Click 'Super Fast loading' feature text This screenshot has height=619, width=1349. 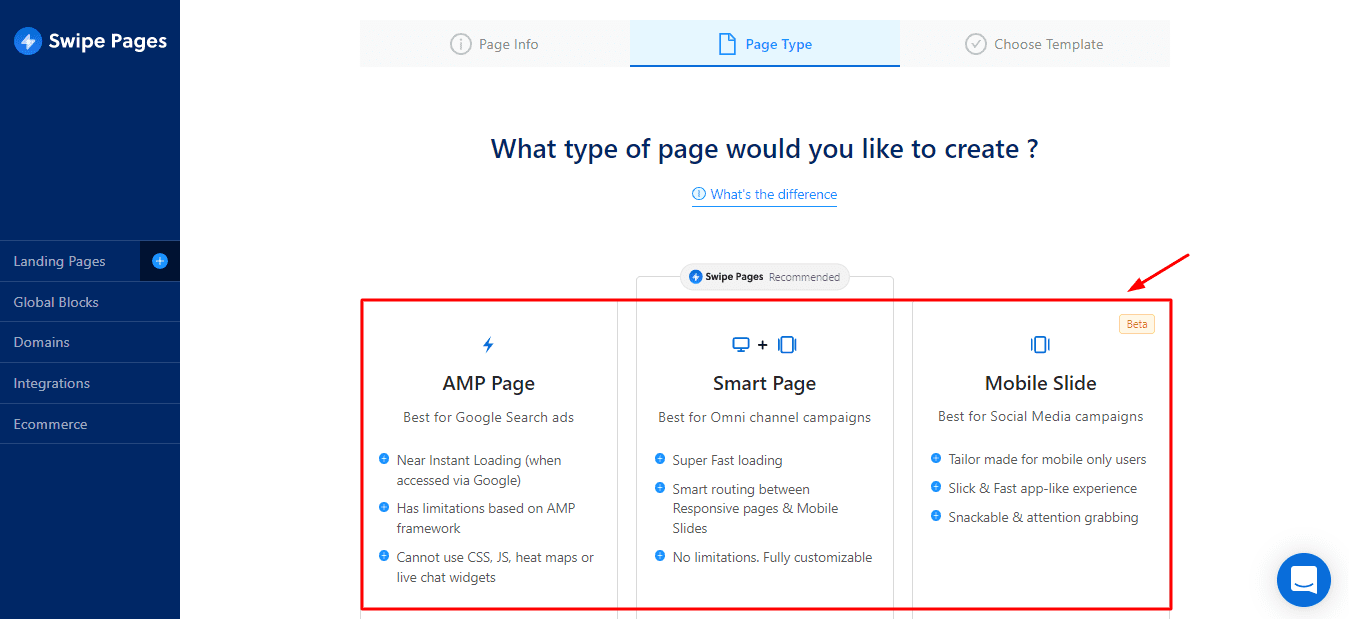point(728,460)
